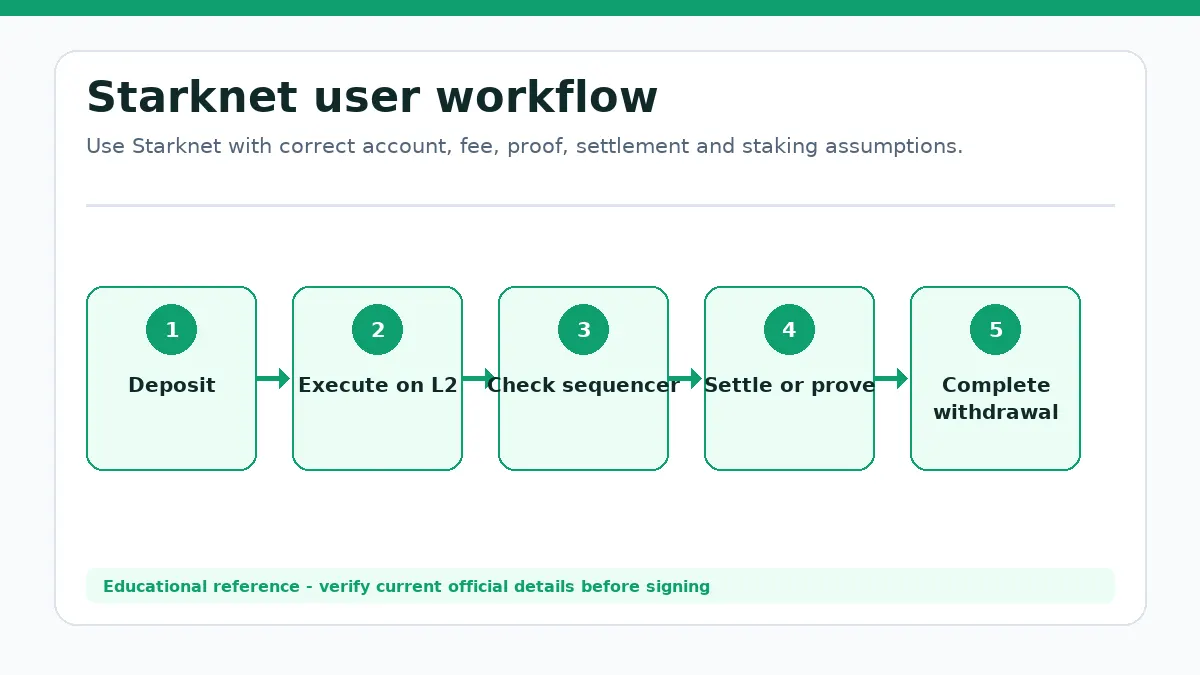Screen dimensions: 1200x675
Task: Click the 'Settle or prove' step label
Action: [x=790, y=385]
